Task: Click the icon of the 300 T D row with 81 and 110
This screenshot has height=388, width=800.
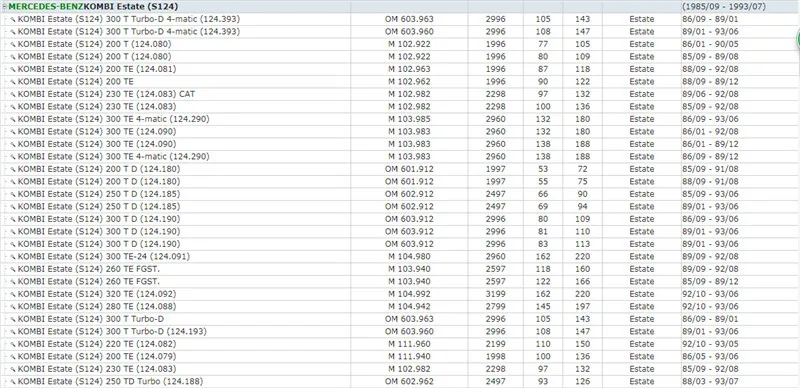Action: tap(13, 231)
